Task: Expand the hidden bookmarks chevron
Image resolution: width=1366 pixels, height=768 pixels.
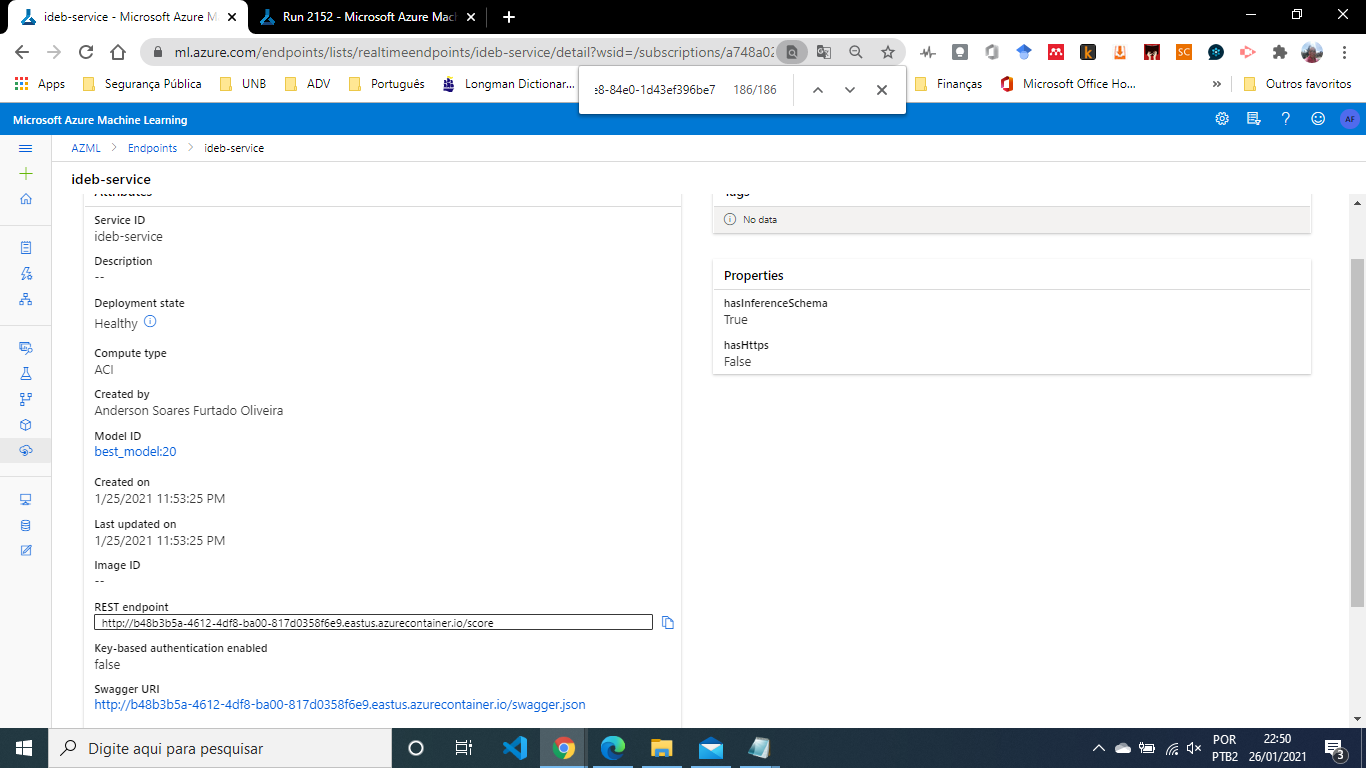Action: point(1216,84)
